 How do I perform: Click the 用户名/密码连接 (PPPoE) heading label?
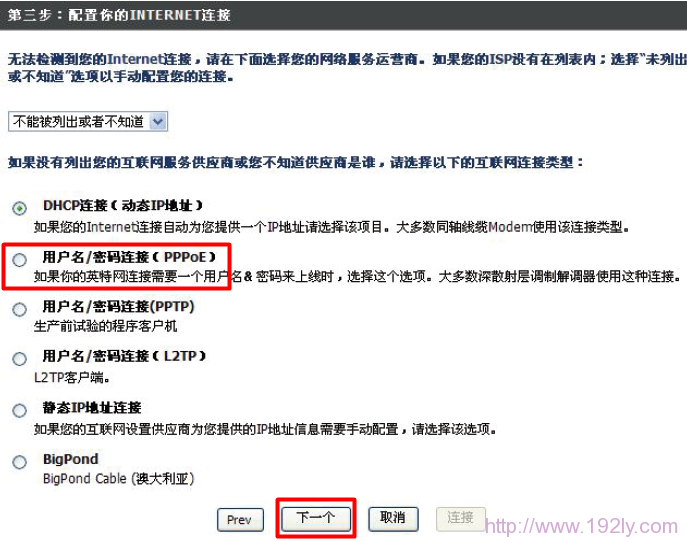129,257
